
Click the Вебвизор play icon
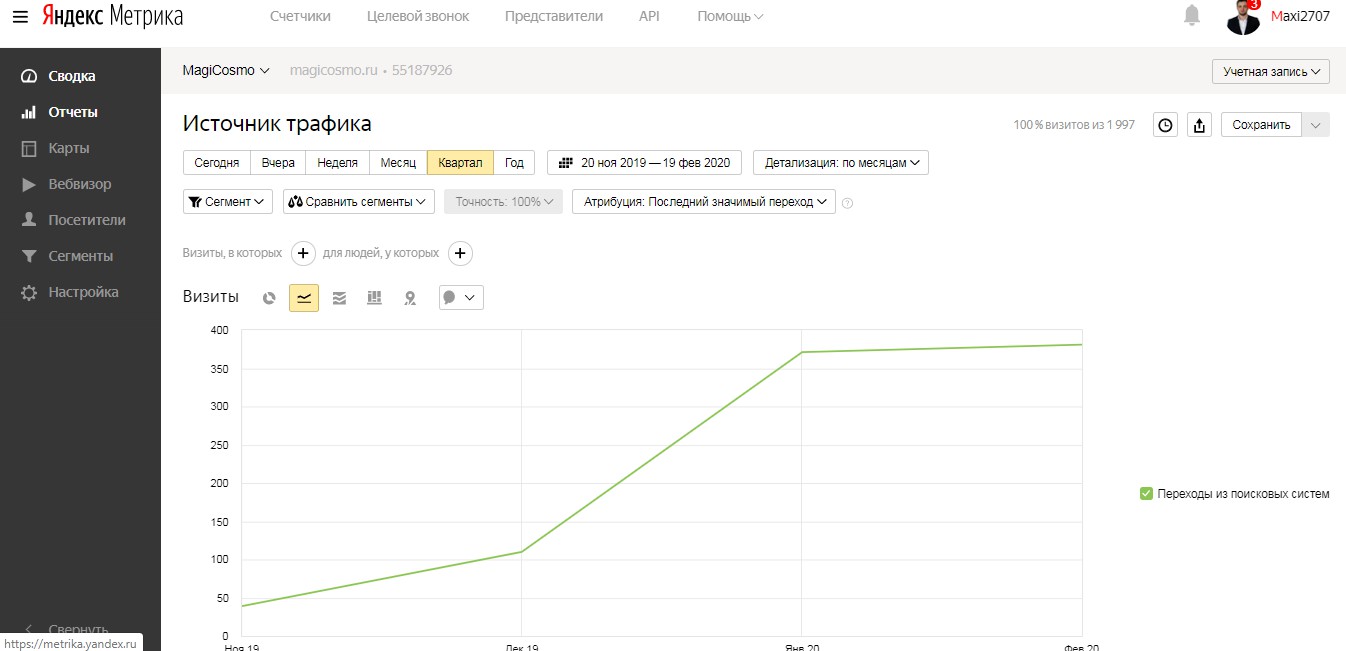coord(29,184)
